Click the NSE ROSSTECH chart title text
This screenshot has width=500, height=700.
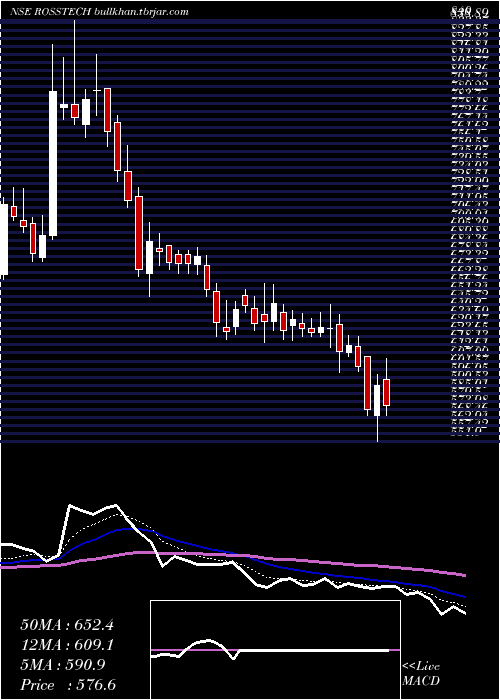99,12
